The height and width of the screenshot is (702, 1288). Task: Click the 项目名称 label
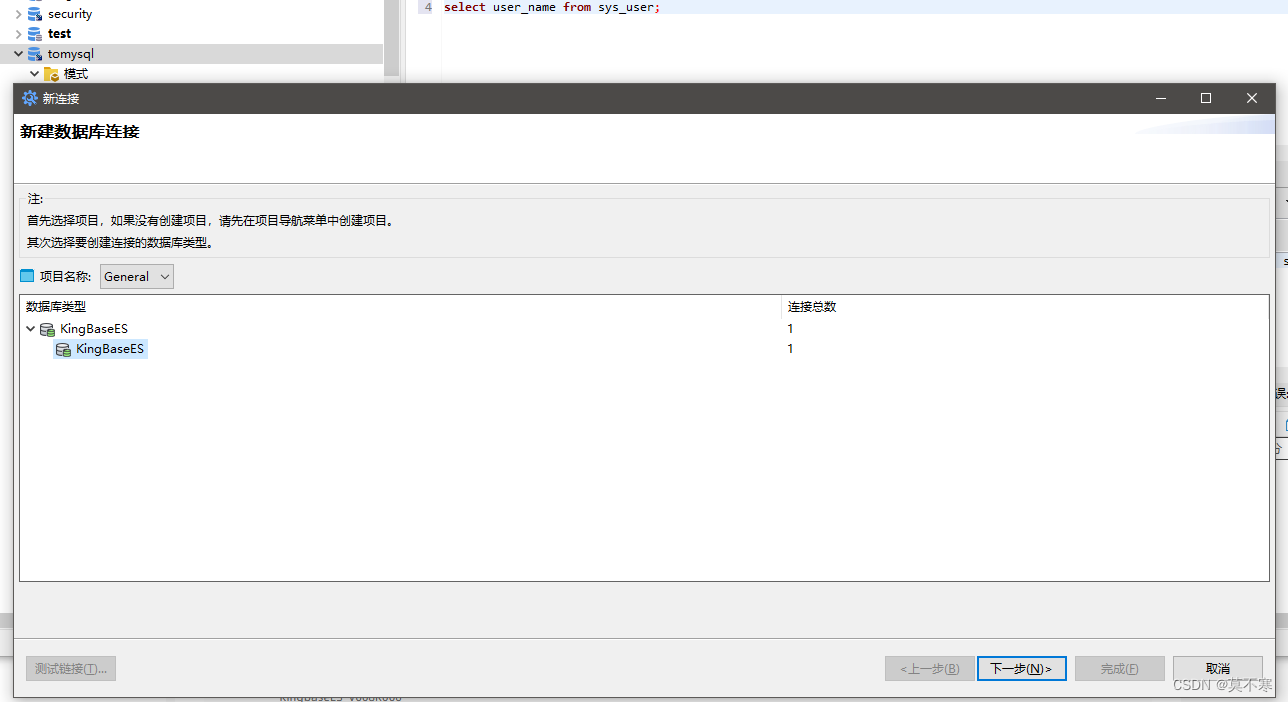click(x=65, y=277)
